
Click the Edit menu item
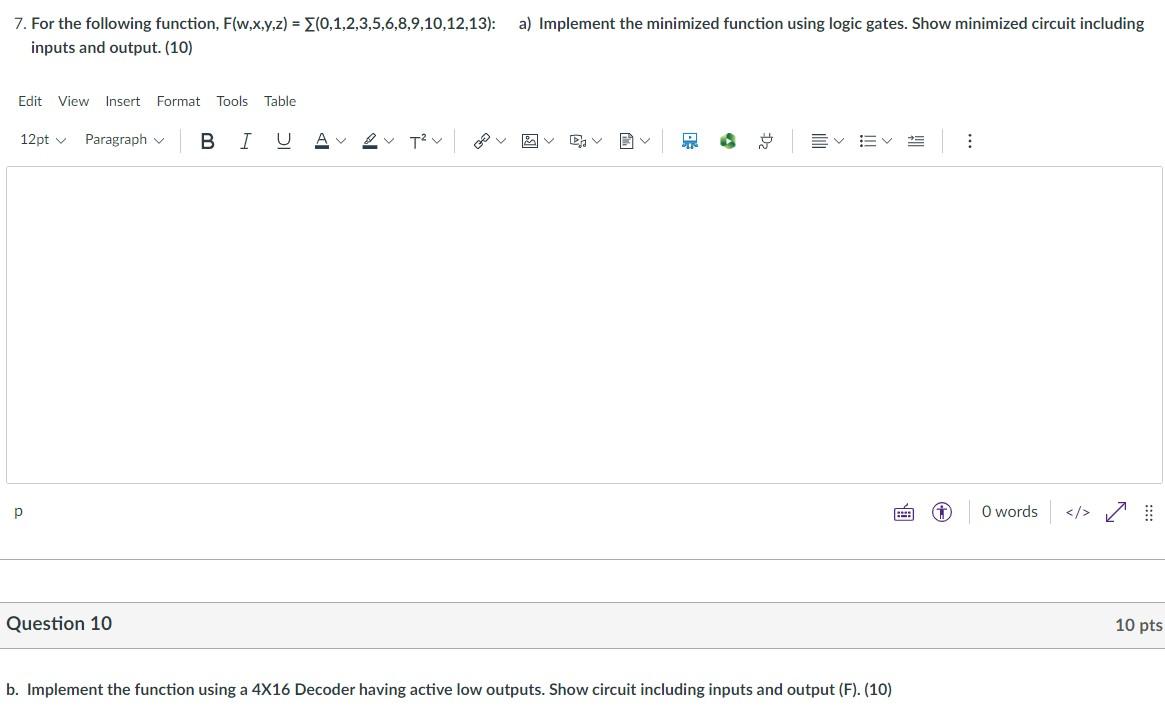(x=30, y=101)
